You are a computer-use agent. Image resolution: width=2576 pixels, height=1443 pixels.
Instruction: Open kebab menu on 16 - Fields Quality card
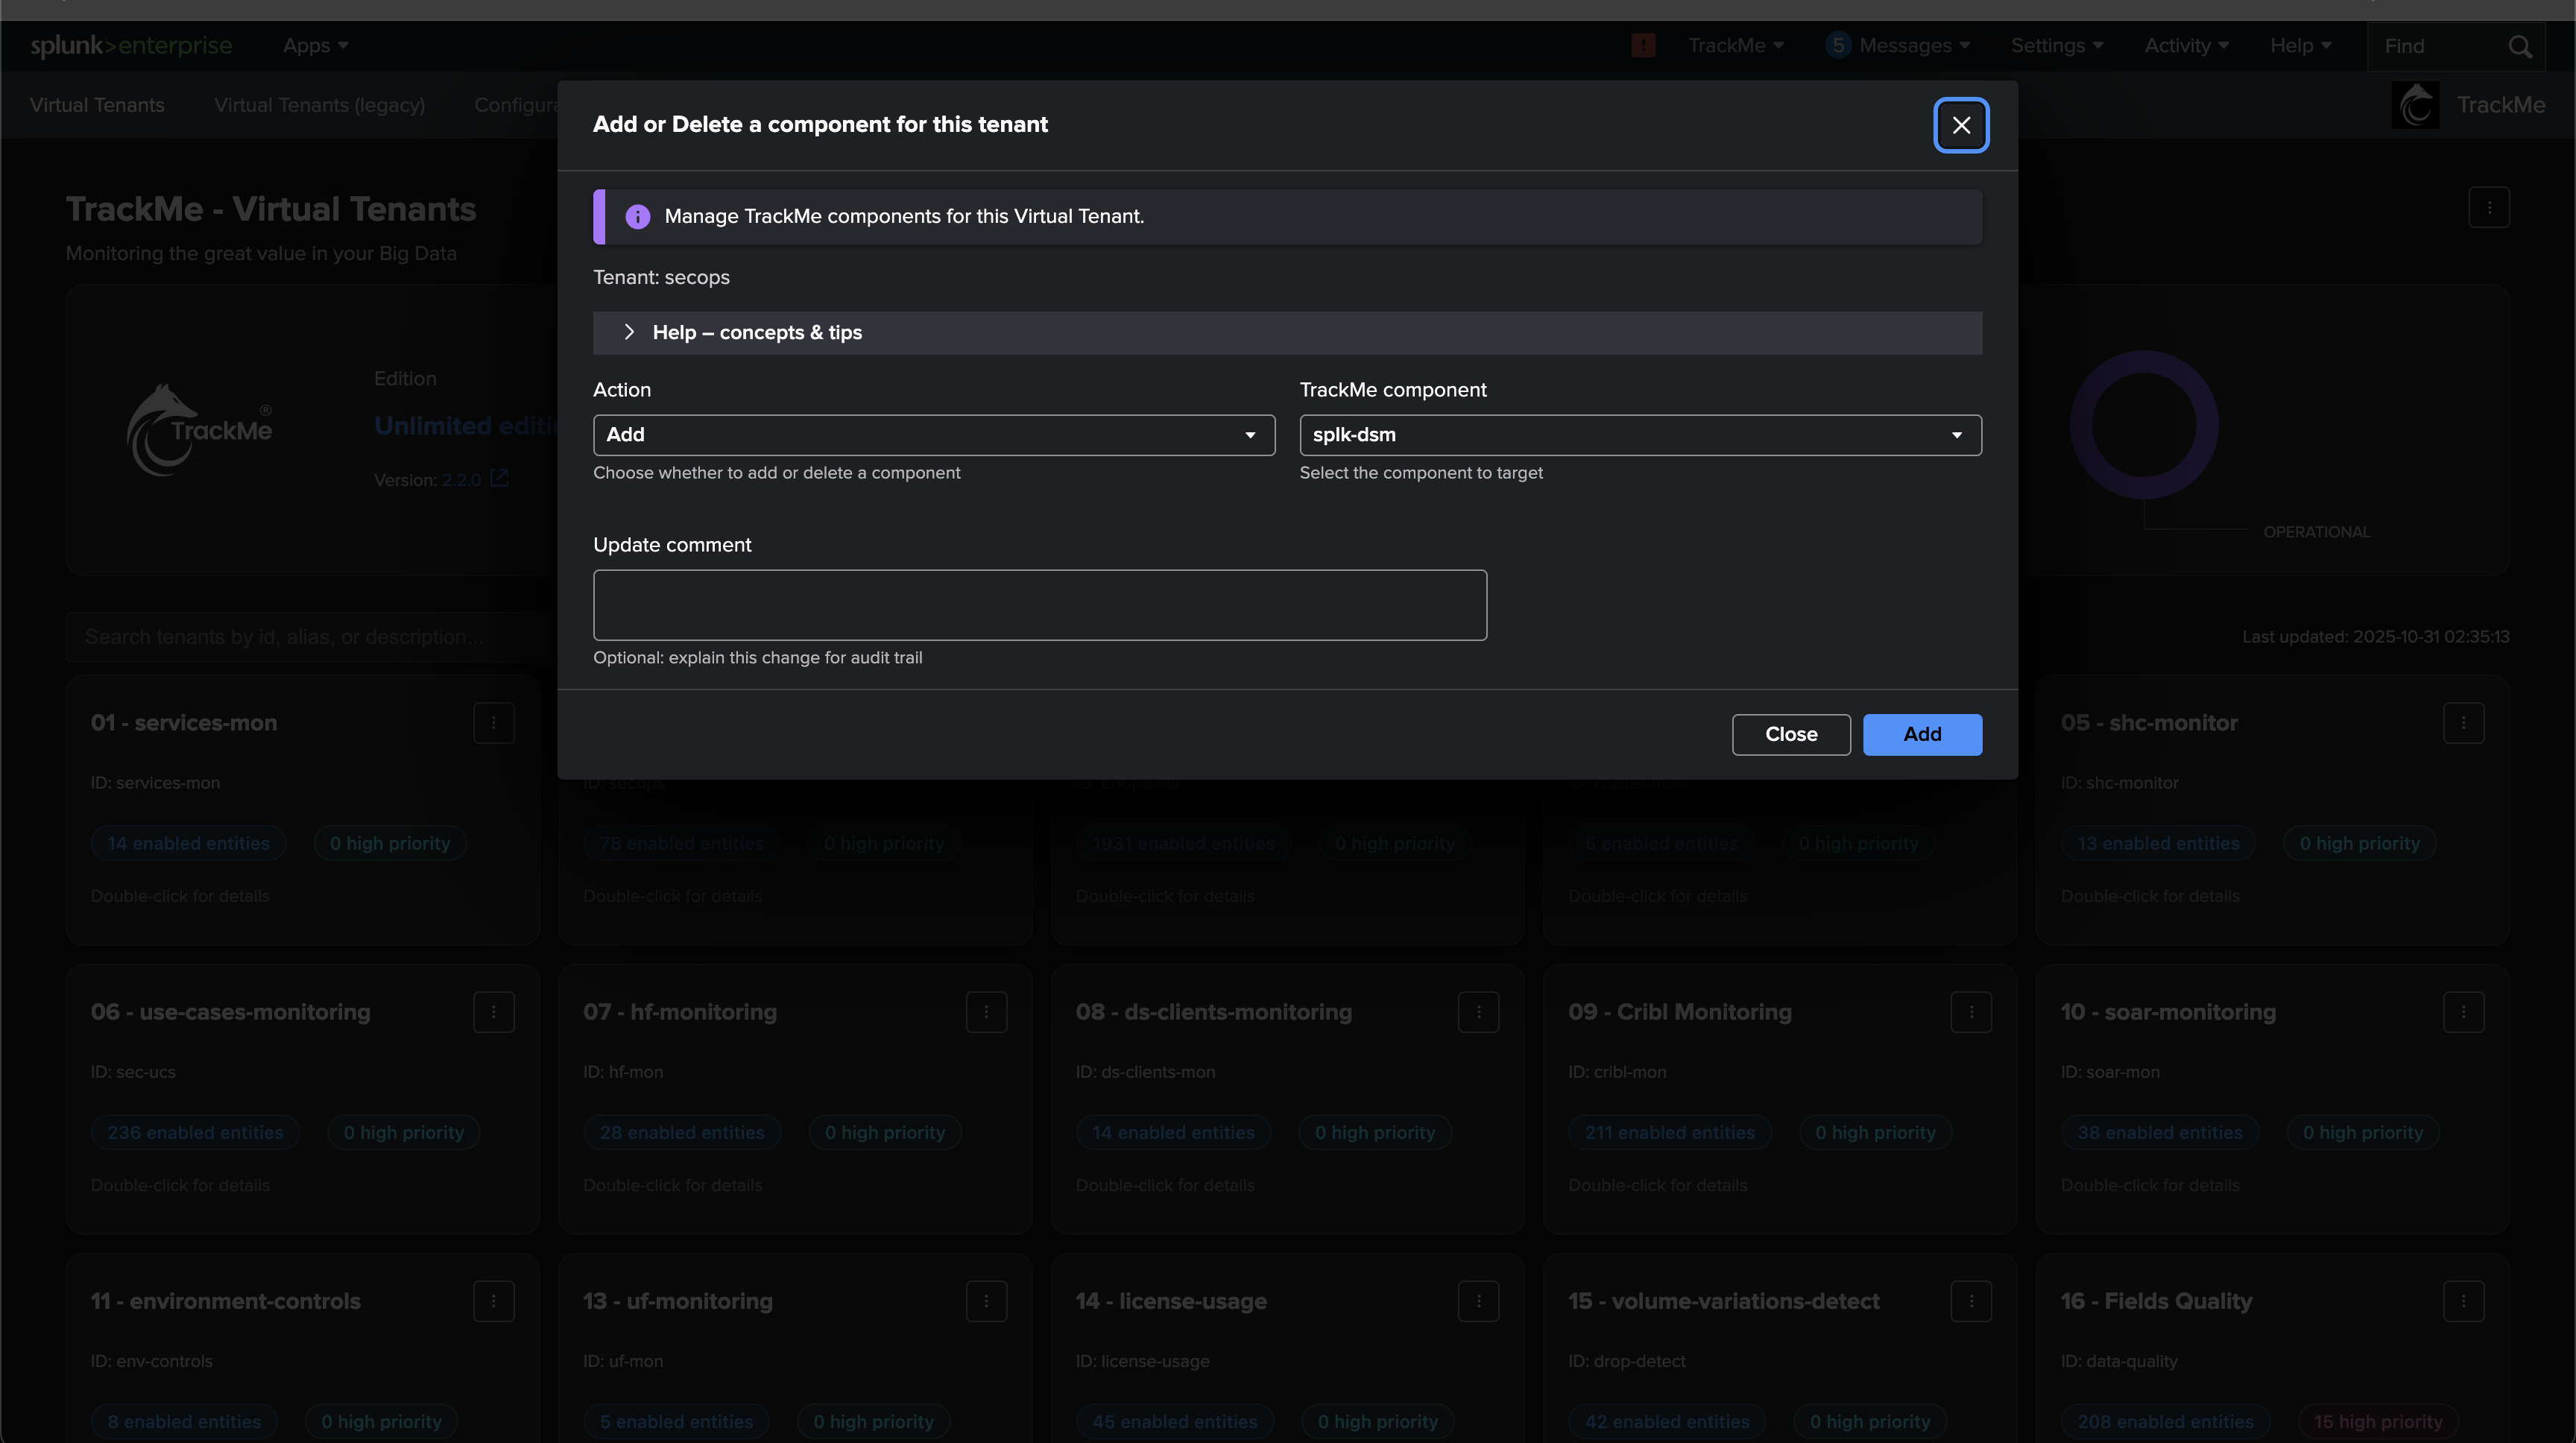coord(2463,1301)
